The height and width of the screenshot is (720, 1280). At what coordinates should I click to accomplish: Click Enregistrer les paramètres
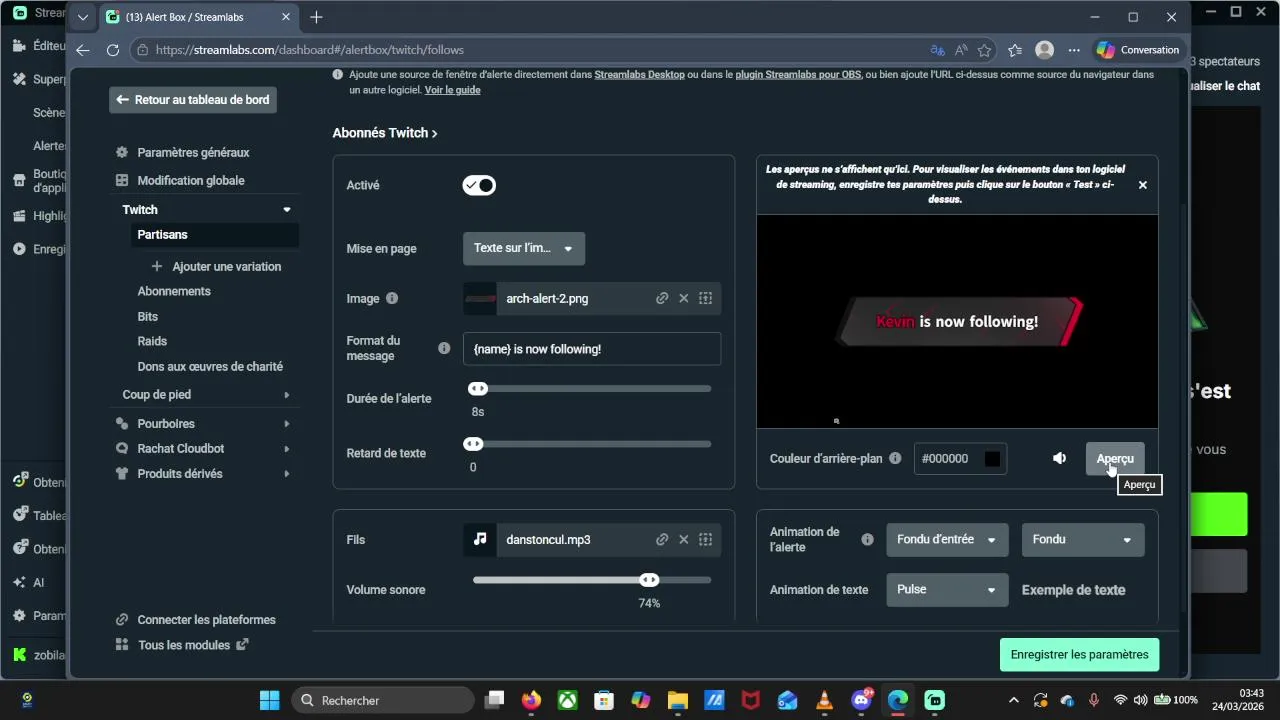point(1079,655)
